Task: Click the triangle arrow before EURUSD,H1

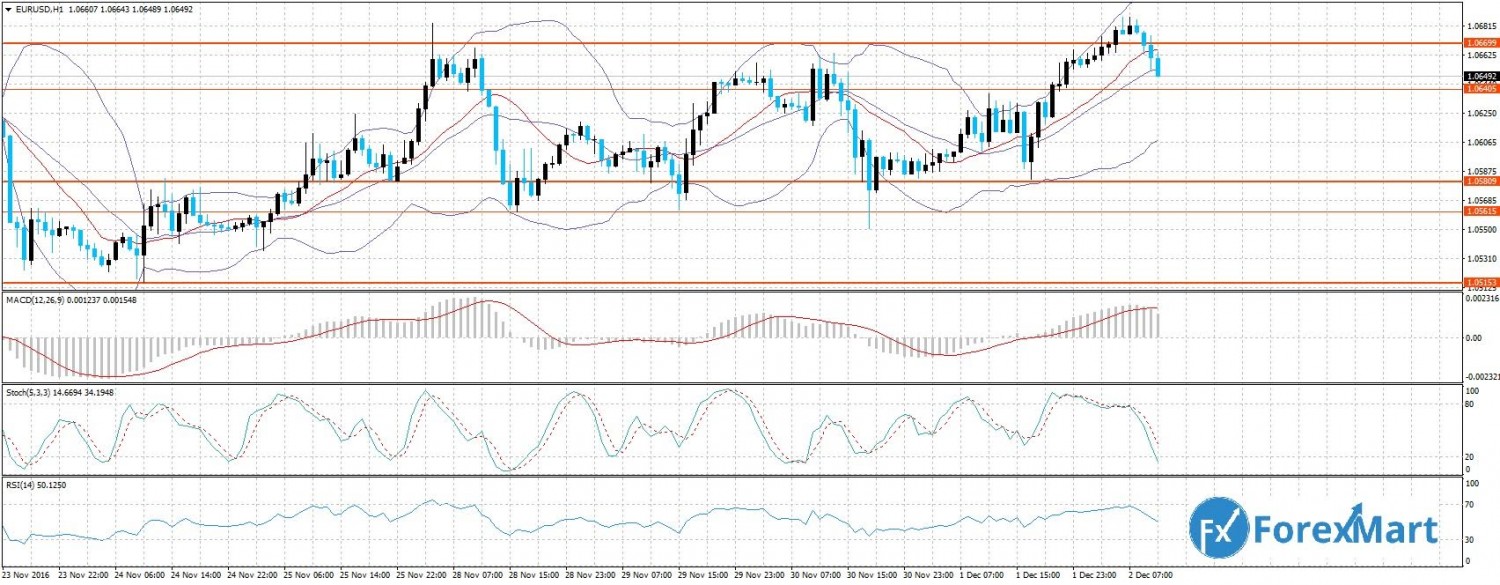Action: coord(8,8)
